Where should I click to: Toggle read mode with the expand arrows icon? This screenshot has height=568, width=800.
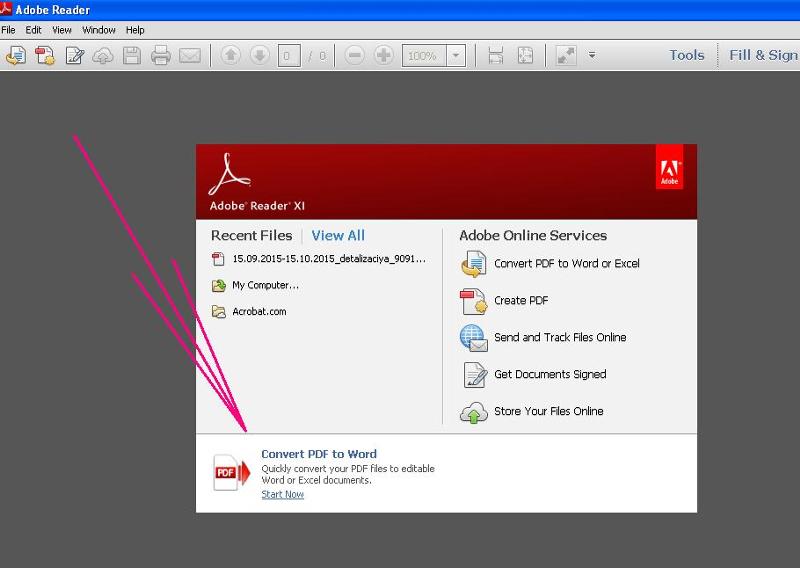tap(566, 56)
